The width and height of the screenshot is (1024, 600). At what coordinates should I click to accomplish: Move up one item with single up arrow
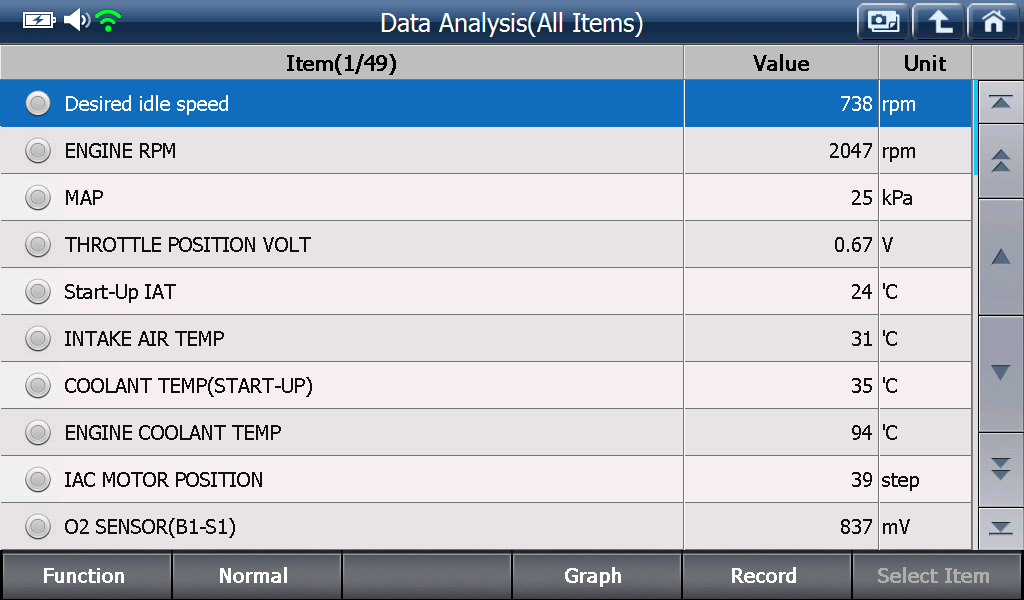(1000, 257)
